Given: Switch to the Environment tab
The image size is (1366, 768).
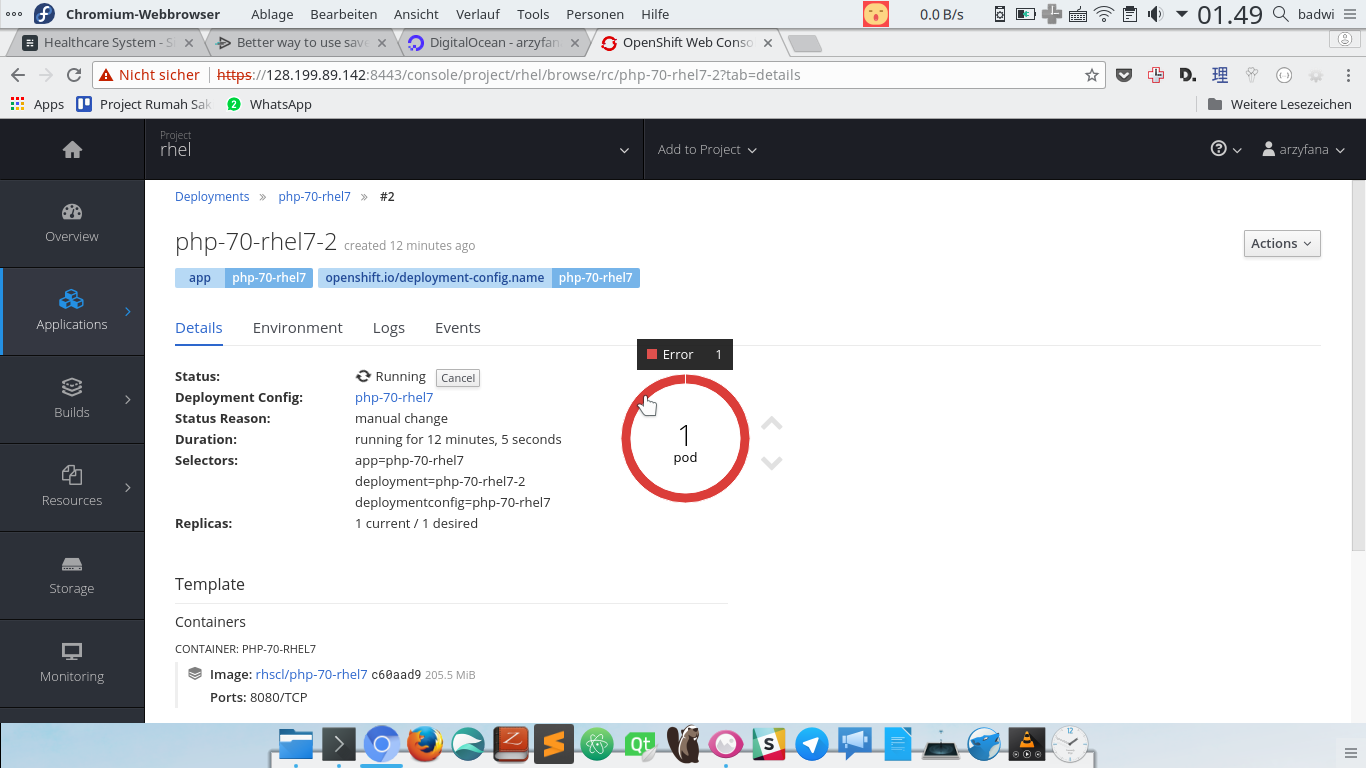Looking at the screenshot, I should [297, 328].
